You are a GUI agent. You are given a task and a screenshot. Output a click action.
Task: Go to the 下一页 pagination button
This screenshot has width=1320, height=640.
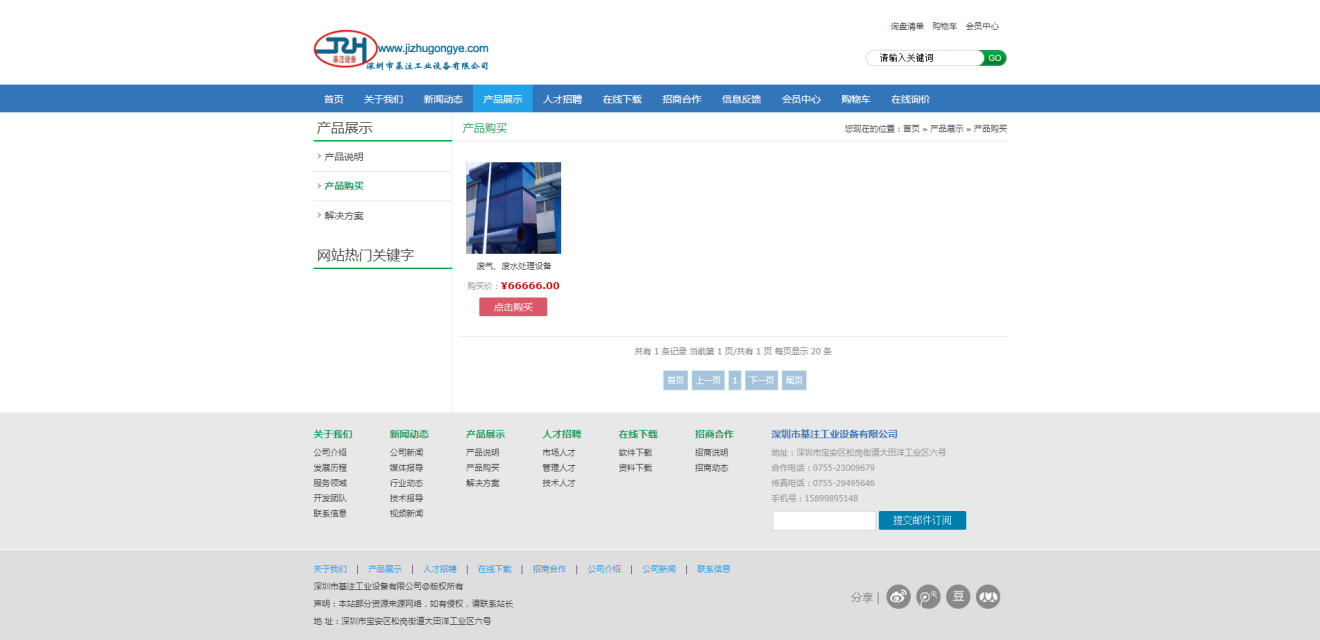pos(761,380)
